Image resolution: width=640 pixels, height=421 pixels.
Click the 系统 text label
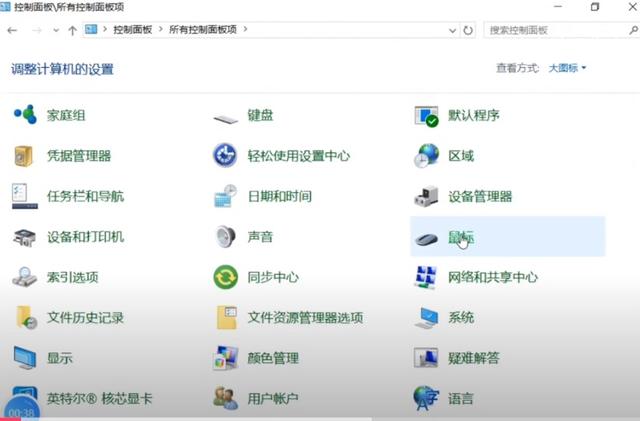(x=461, y=317)
